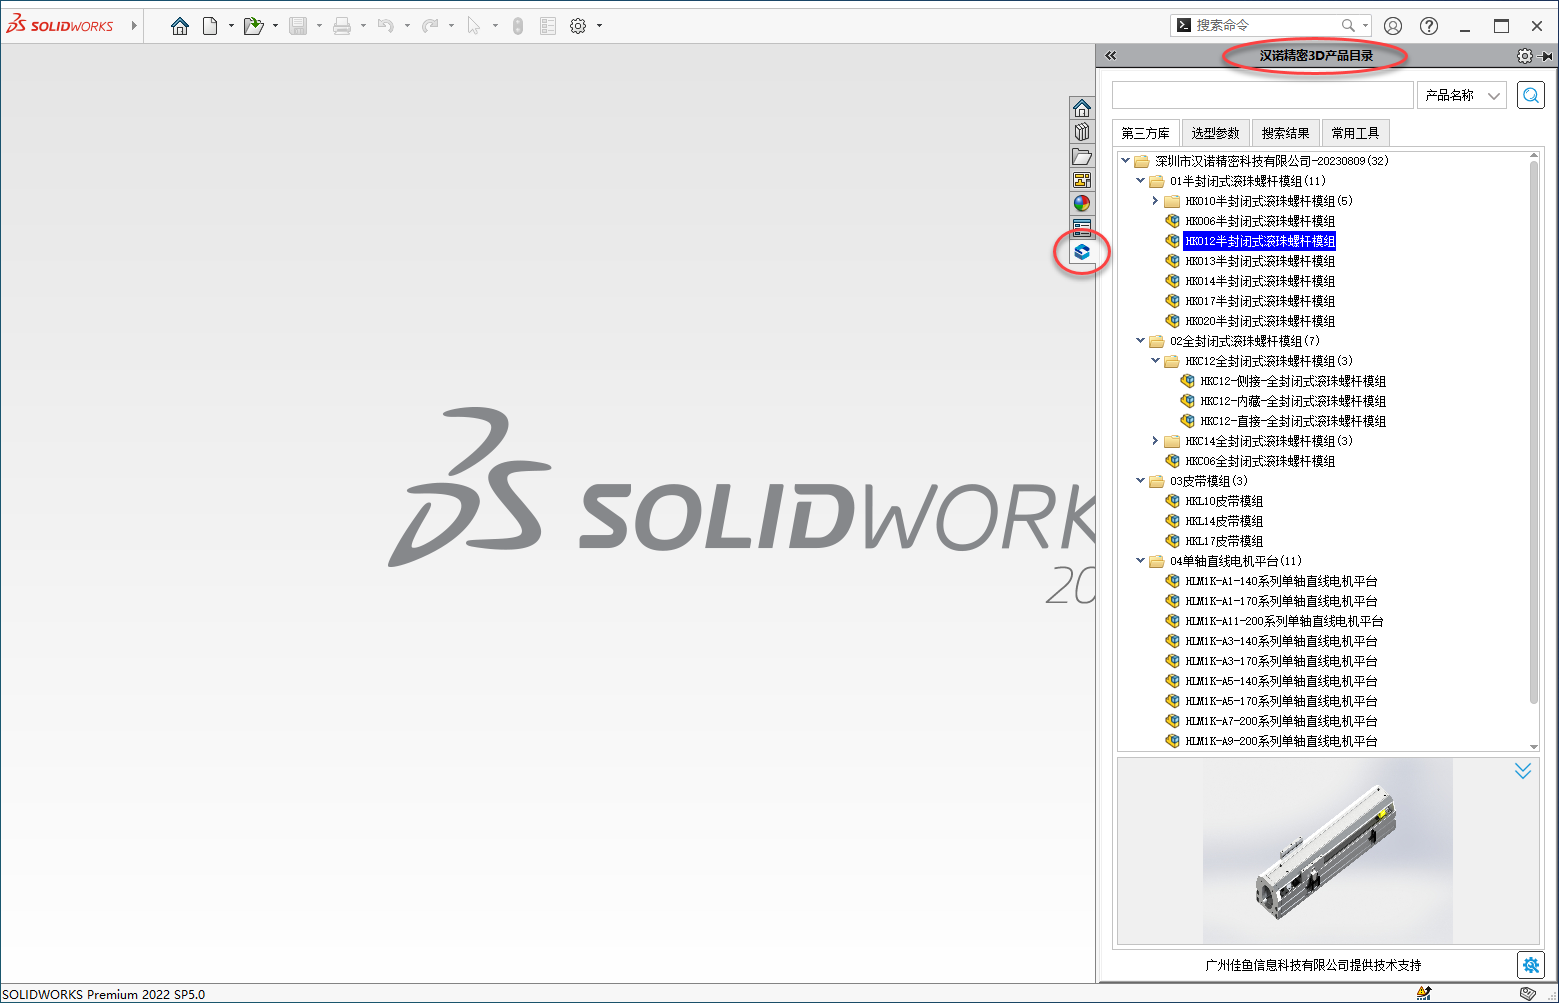Expand the SOLIDWORKS menu arrow

point(134,26)
